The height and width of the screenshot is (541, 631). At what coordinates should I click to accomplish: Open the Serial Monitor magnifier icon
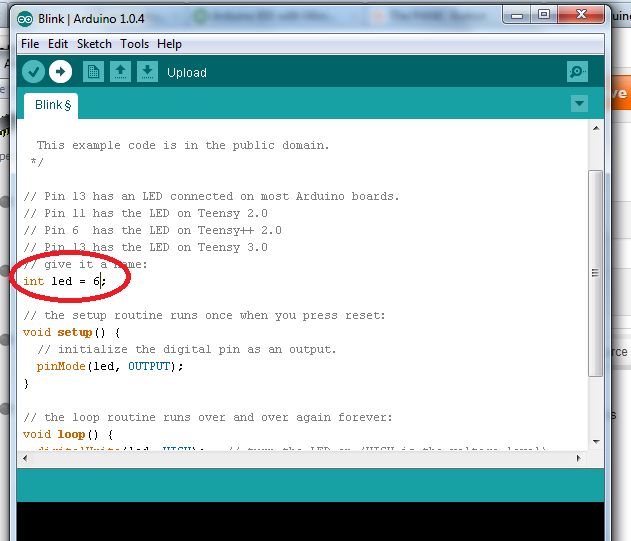point(577,72)
